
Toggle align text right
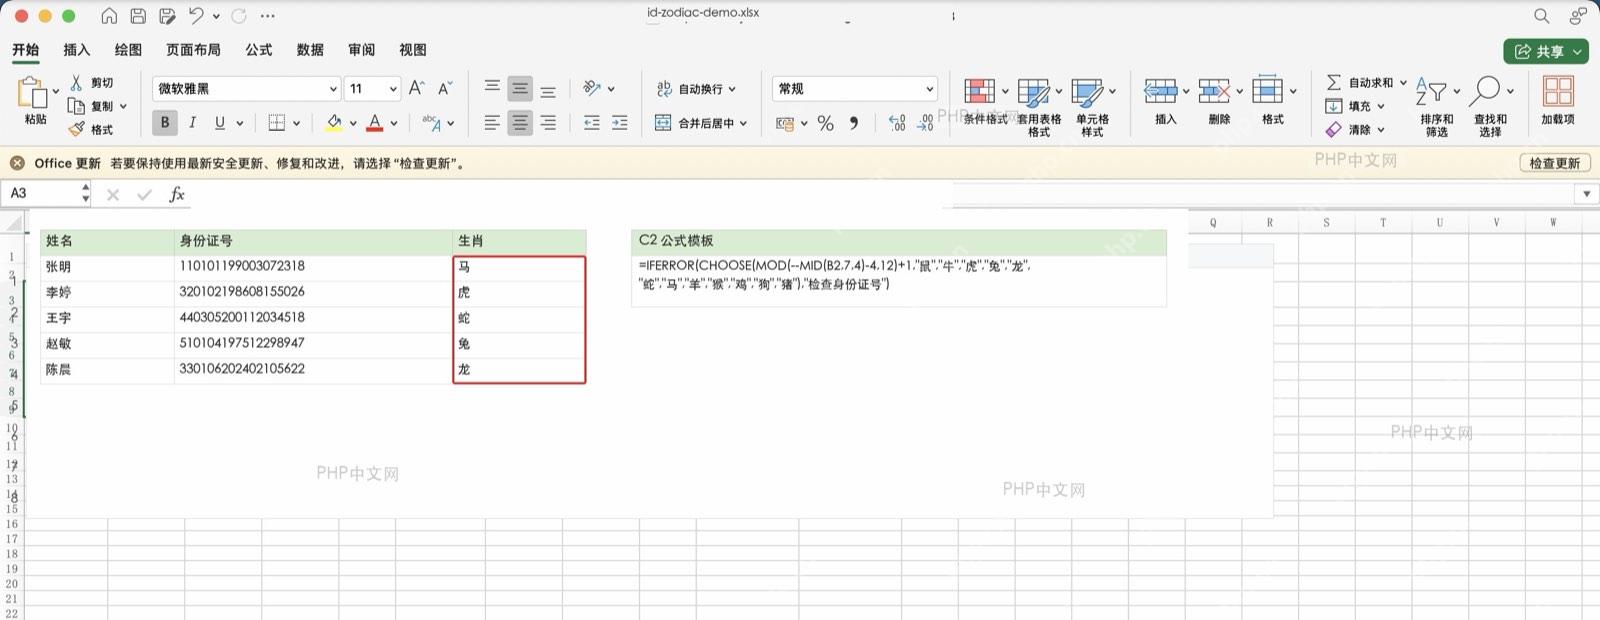tap(548, 123)
